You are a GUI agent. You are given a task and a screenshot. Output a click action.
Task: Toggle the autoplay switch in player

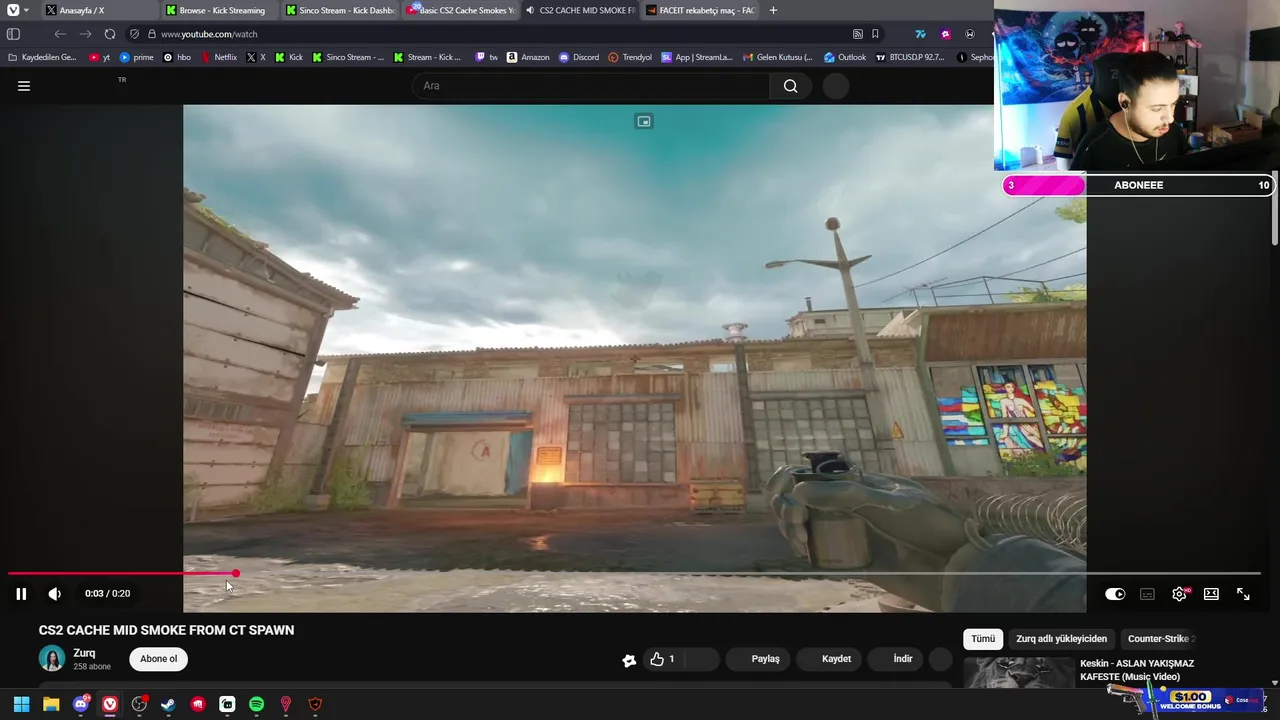[1115, 594]
